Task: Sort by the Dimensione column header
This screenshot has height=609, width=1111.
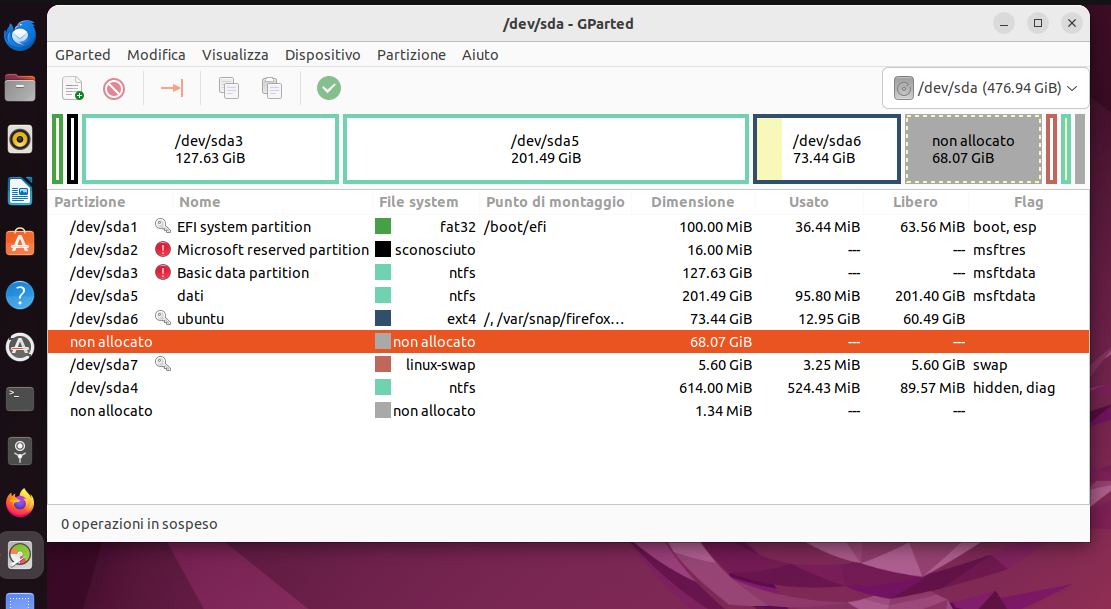Action: (x=693, y=202)
